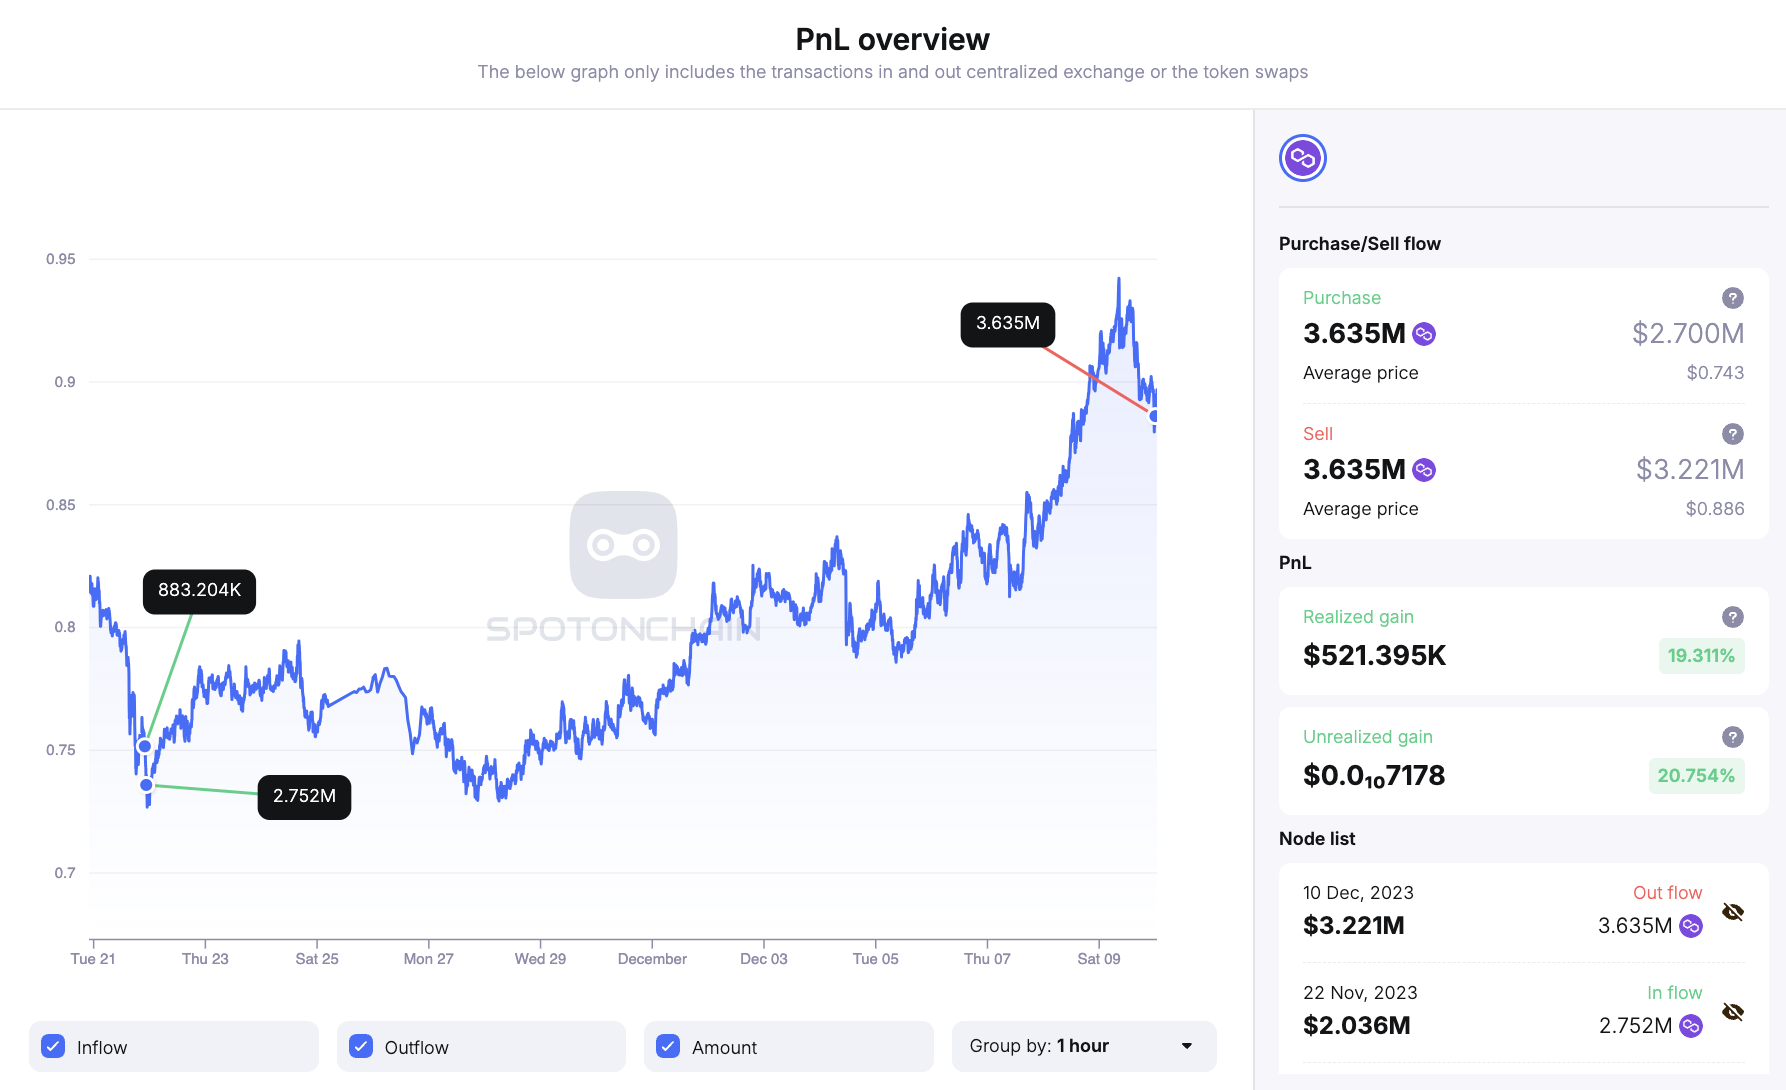Open help icon beside Sell
The height and width of the screenshot is (1090, 1786).
[x=1732, y=434]
